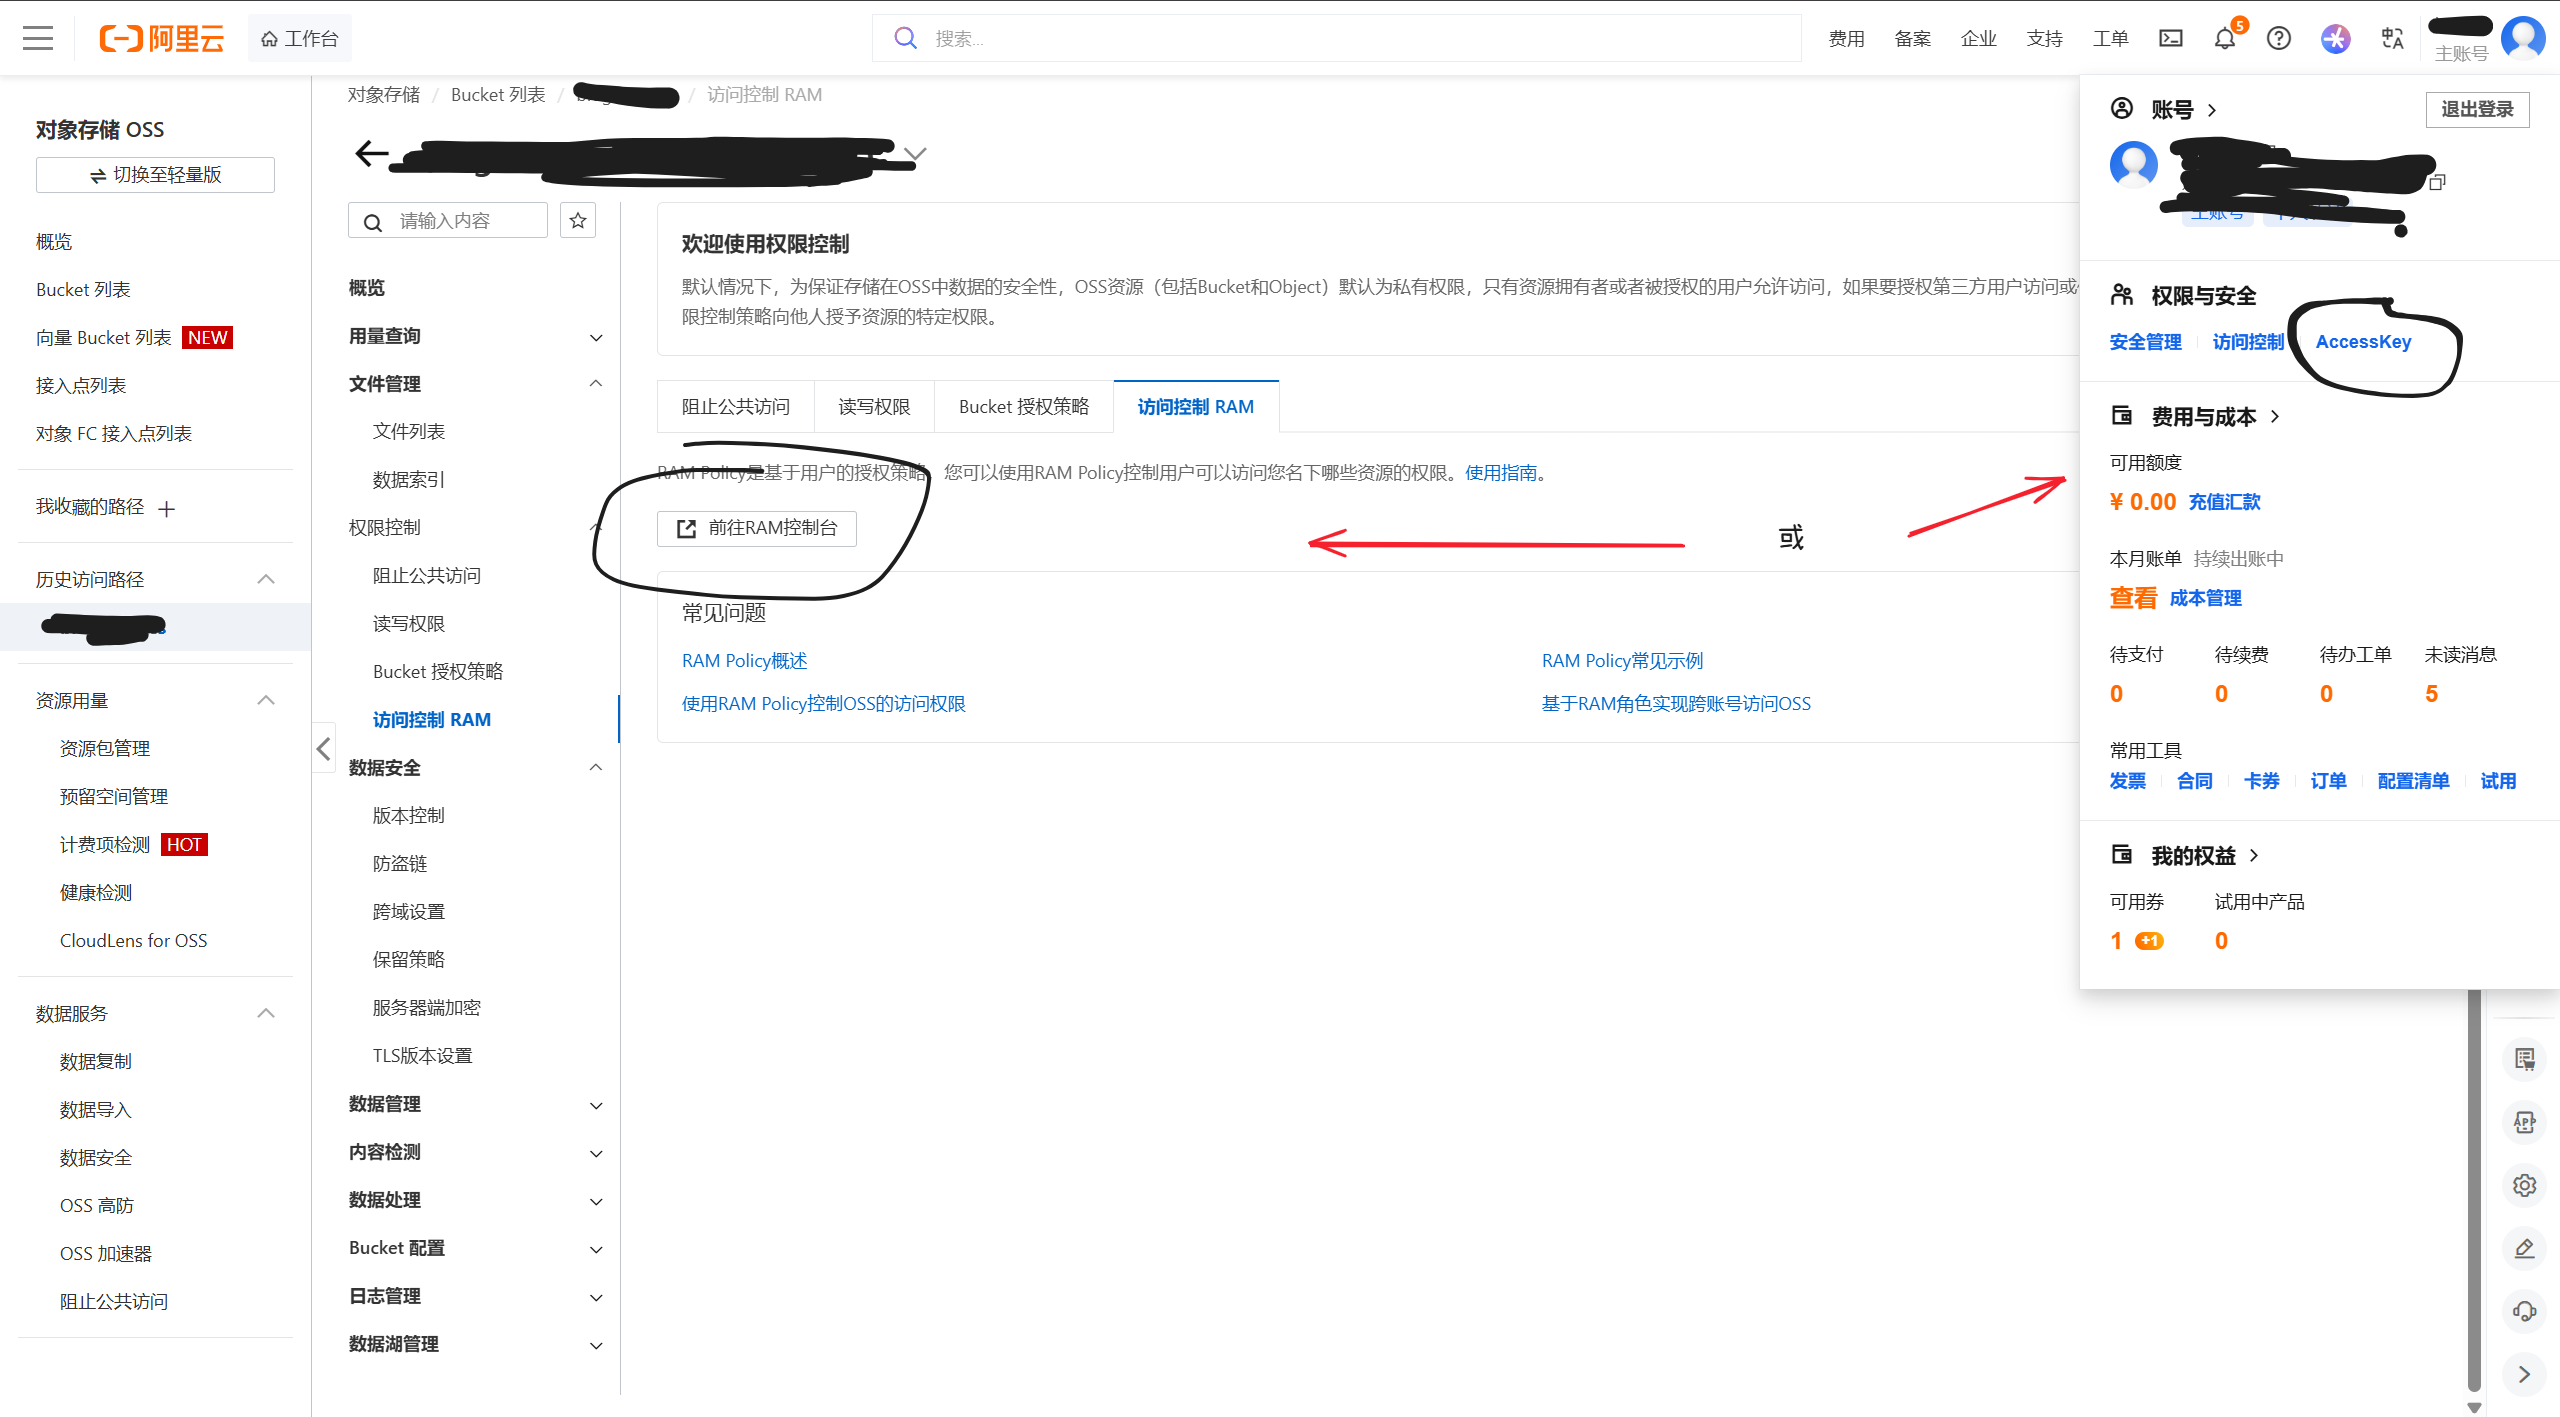
Task: Collapse the side menu with arrow handle
Action: [x=323, y=749]
